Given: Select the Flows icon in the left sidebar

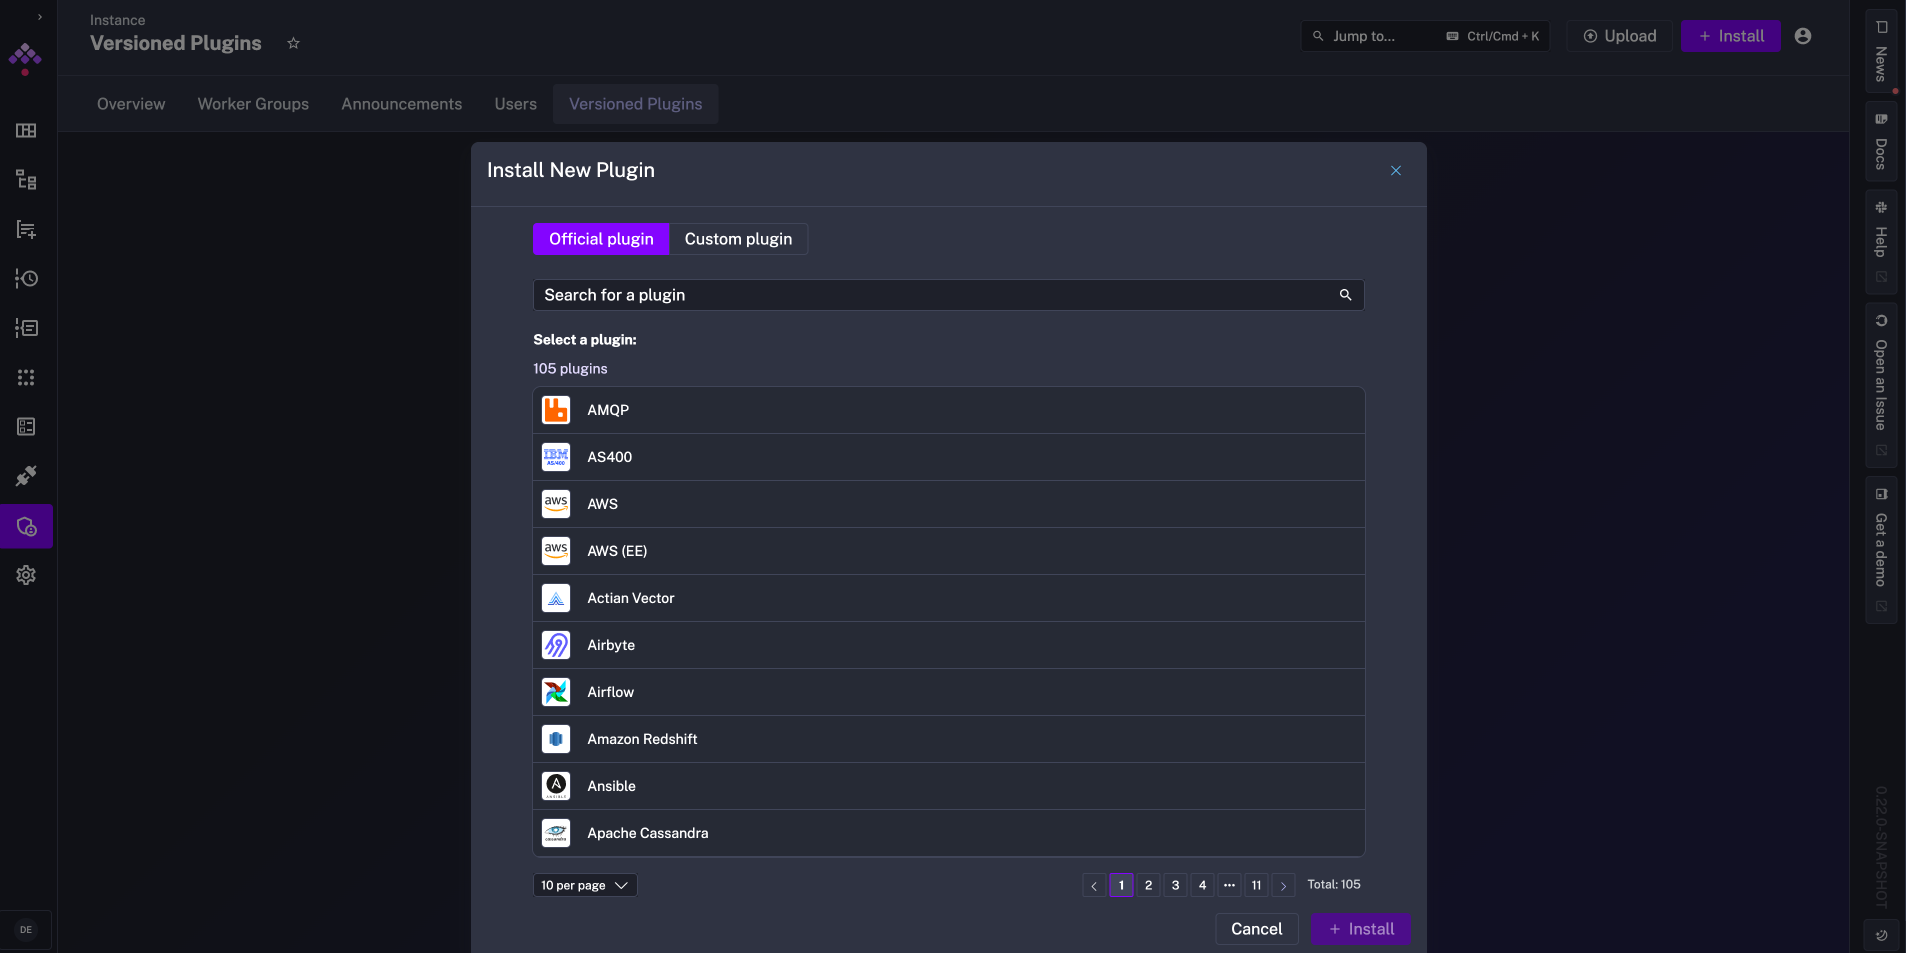Looking at the screenshot, I should click(x=27, y=180).
